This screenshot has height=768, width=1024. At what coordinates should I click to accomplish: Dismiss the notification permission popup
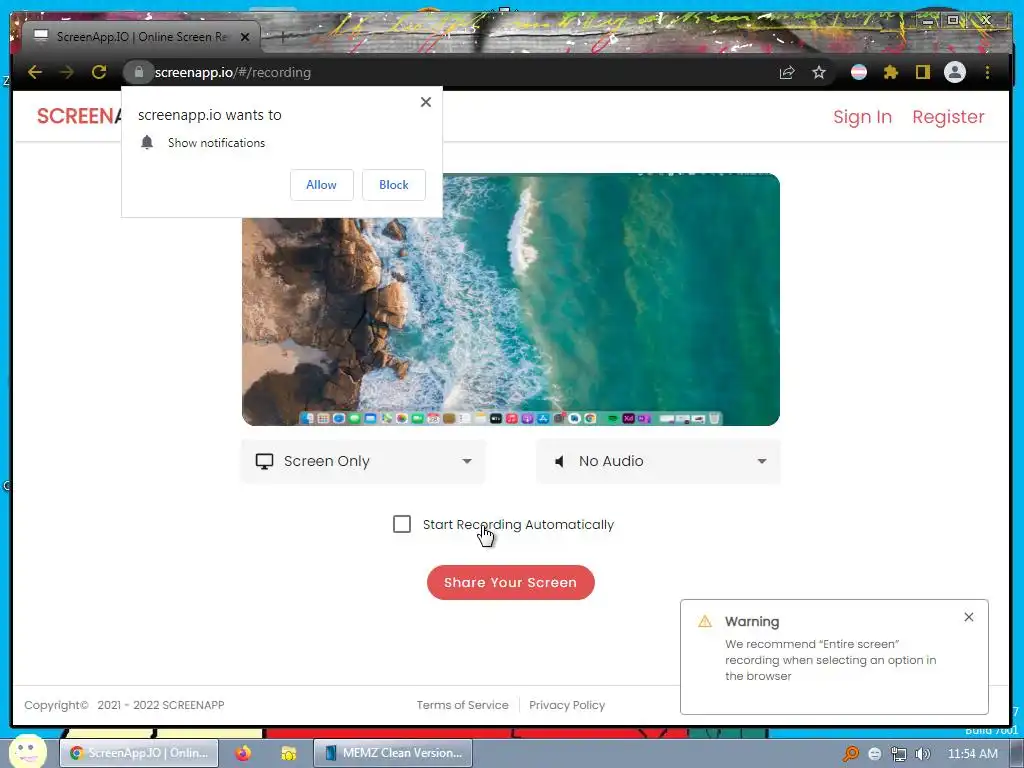click(x=426, y=102)
